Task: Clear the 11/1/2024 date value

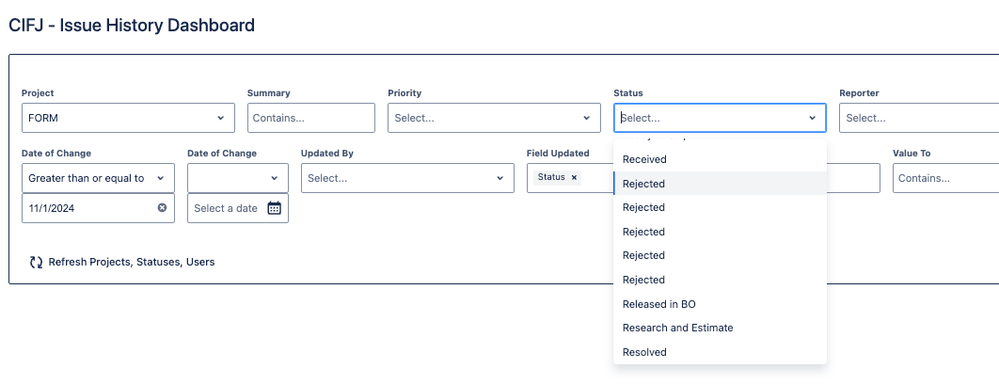Action: coord(162,208)
